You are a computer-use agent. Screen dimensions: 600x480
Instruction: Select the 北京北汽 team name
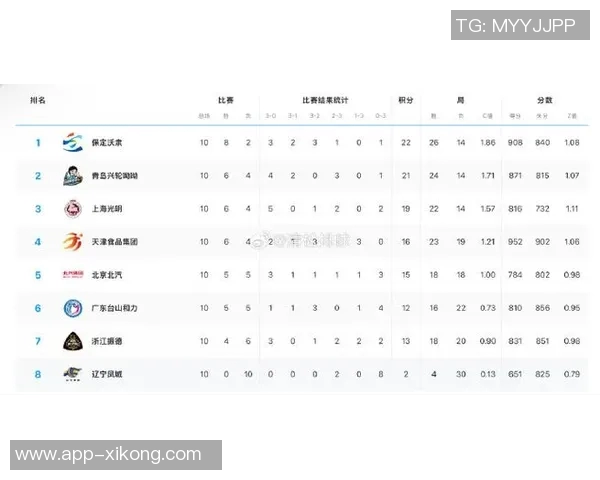pos(107,274)
